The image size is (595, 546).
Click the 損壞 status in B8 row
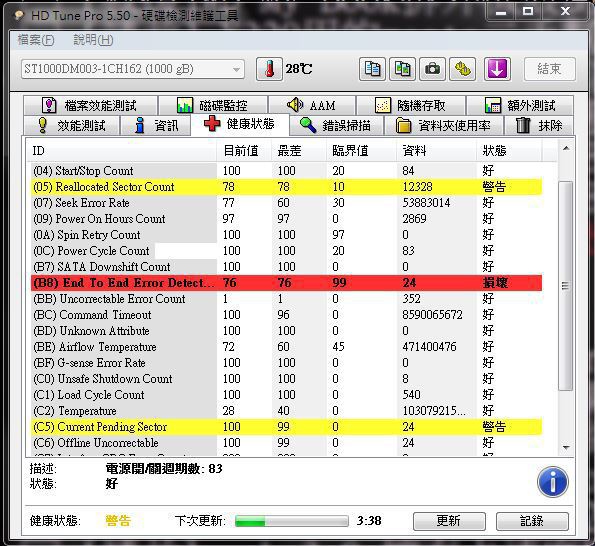(x=495, y=283)
